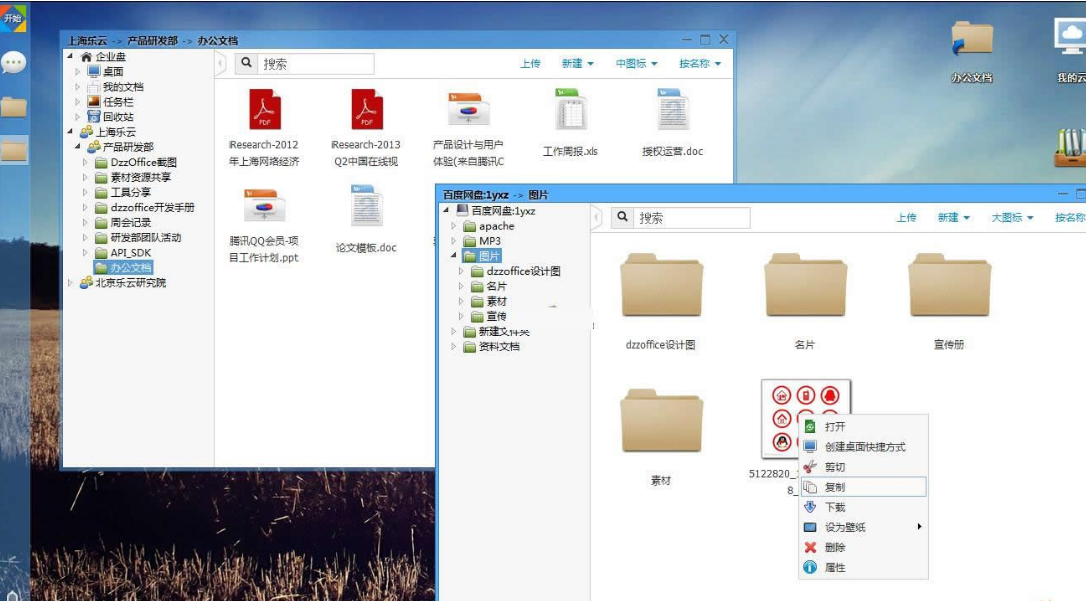Click search magnifier in 百度网盘 window
Image resolution: width=1086 pixels, height=601 pixels.
pos(623,217)
